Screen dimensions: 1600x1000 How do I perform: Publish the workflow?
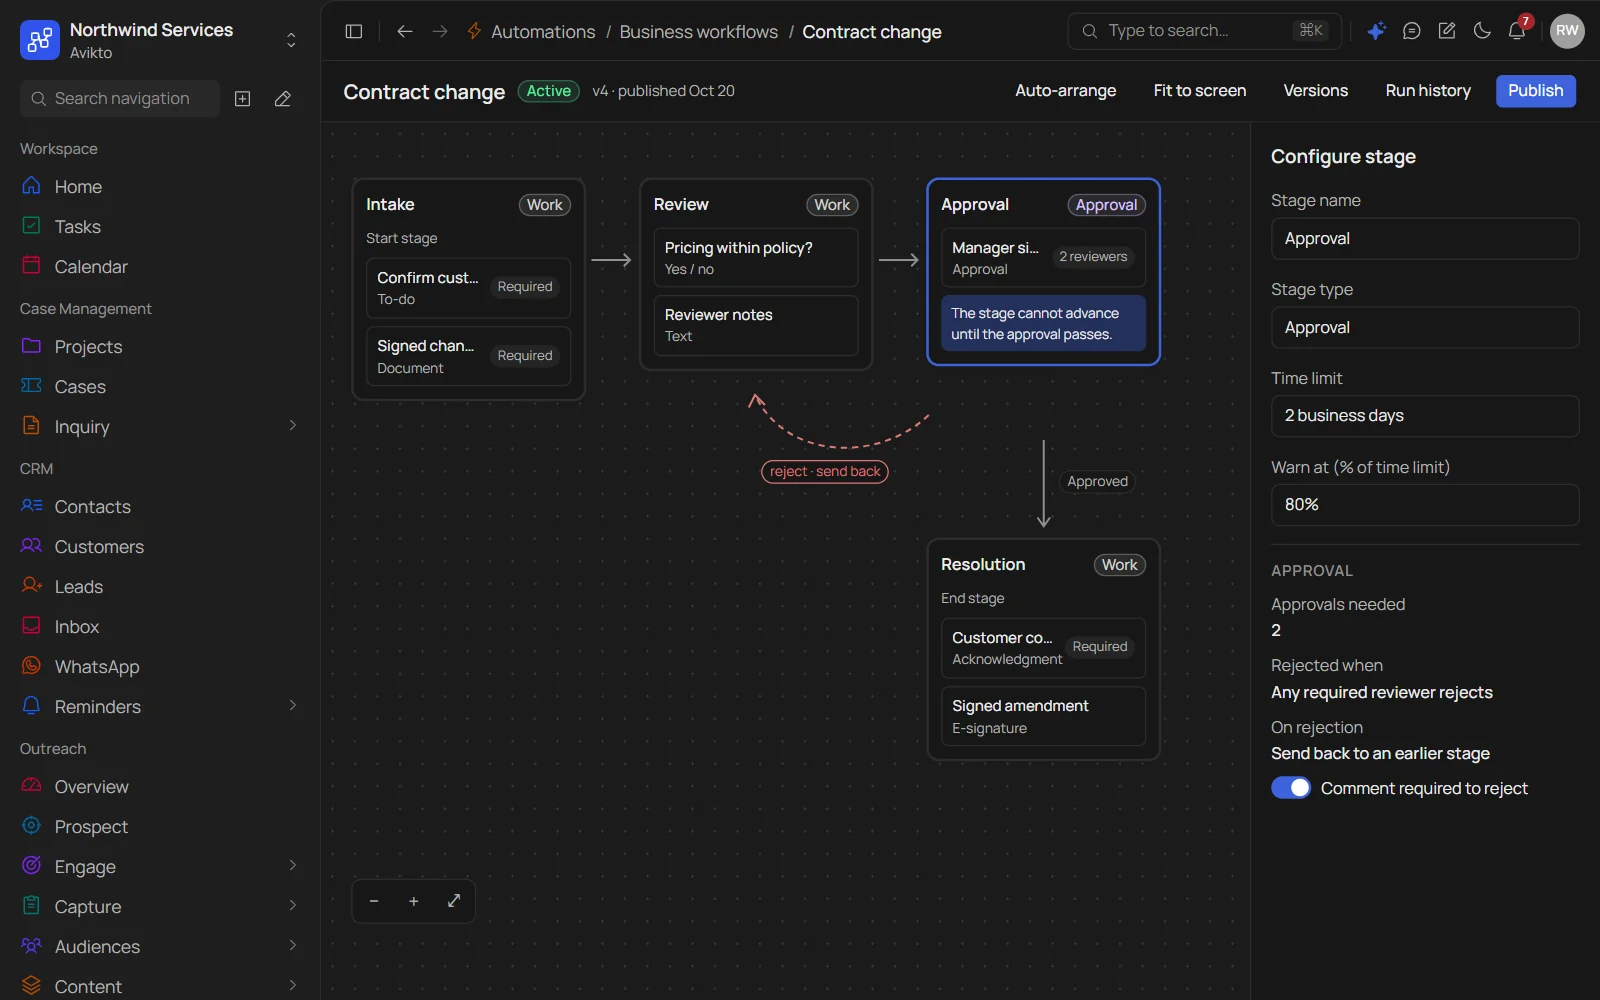(x=1536, y=91)
